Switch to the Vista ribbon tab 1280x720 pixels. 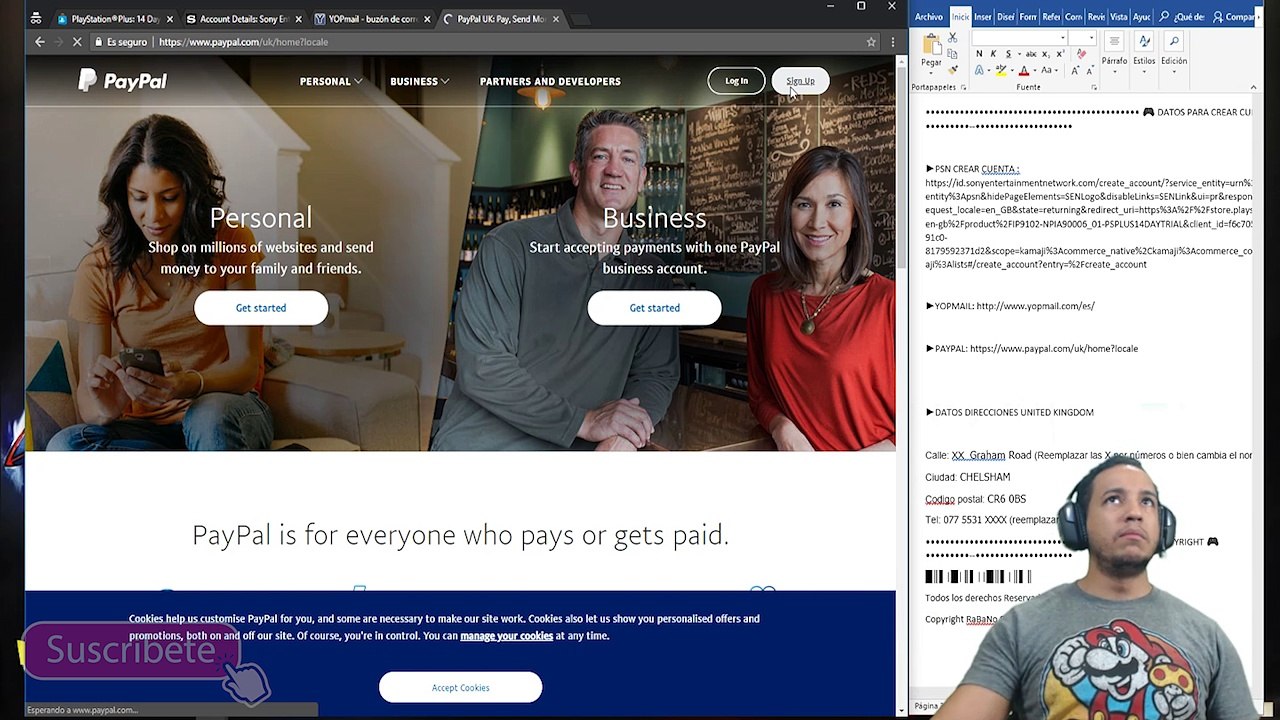[1118, 17]
